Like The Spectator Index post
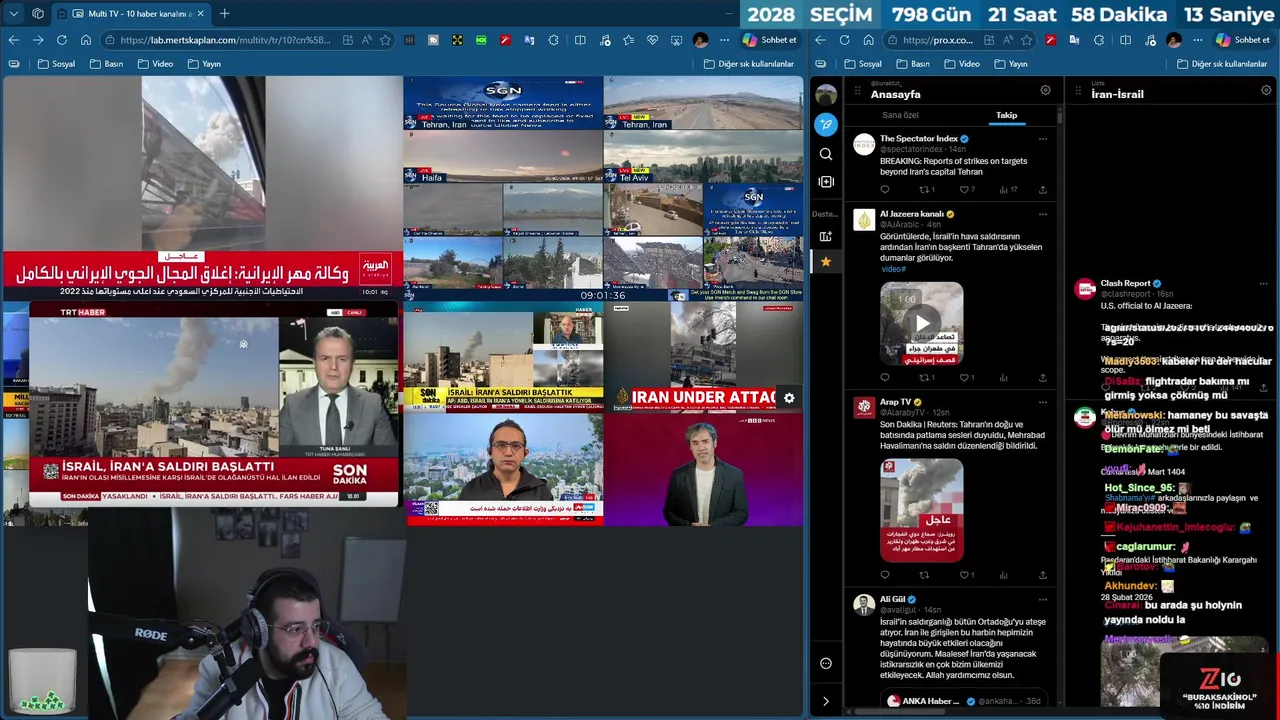Viewport: 1280px width, 720px height. 964,189
